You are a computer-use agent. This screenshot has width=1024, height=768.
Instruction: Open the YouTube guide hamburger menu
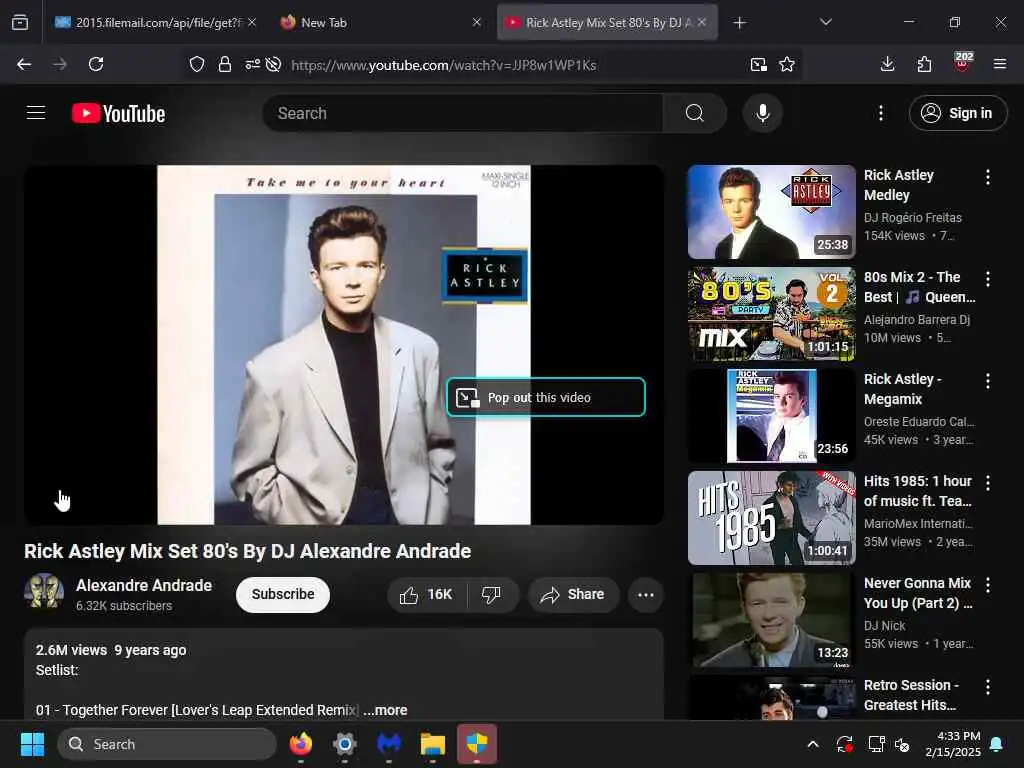[x=36, y=113]
